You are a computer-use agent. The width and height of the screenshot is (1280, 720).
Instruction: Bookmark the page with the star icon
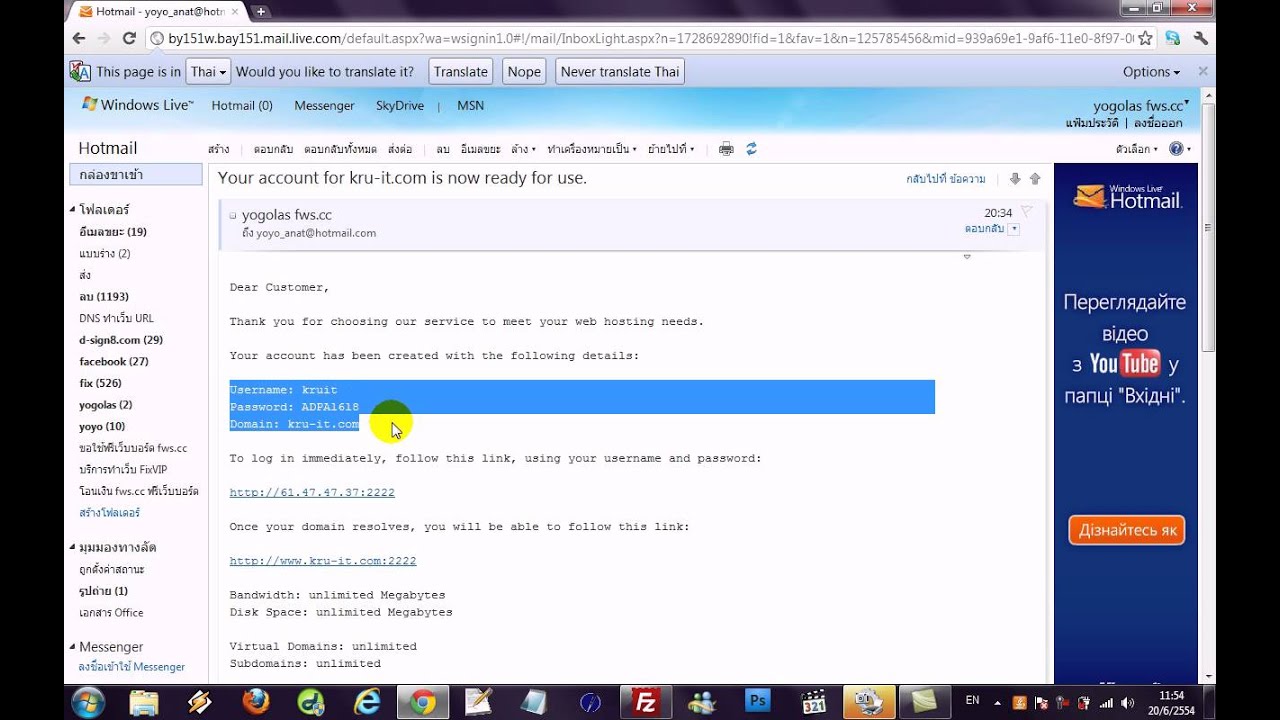point(1145,38)
